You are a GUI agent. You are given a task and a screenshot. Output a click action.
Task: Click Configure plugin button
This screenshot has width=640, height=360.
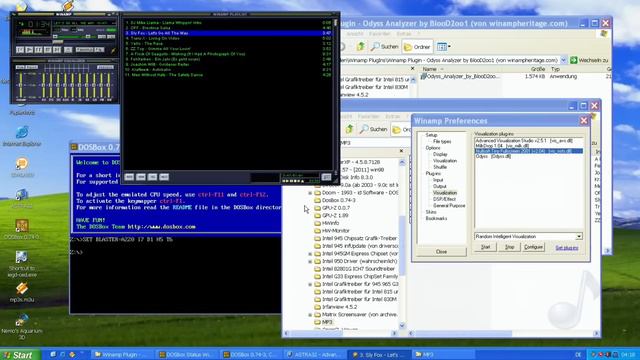[533, 247]
